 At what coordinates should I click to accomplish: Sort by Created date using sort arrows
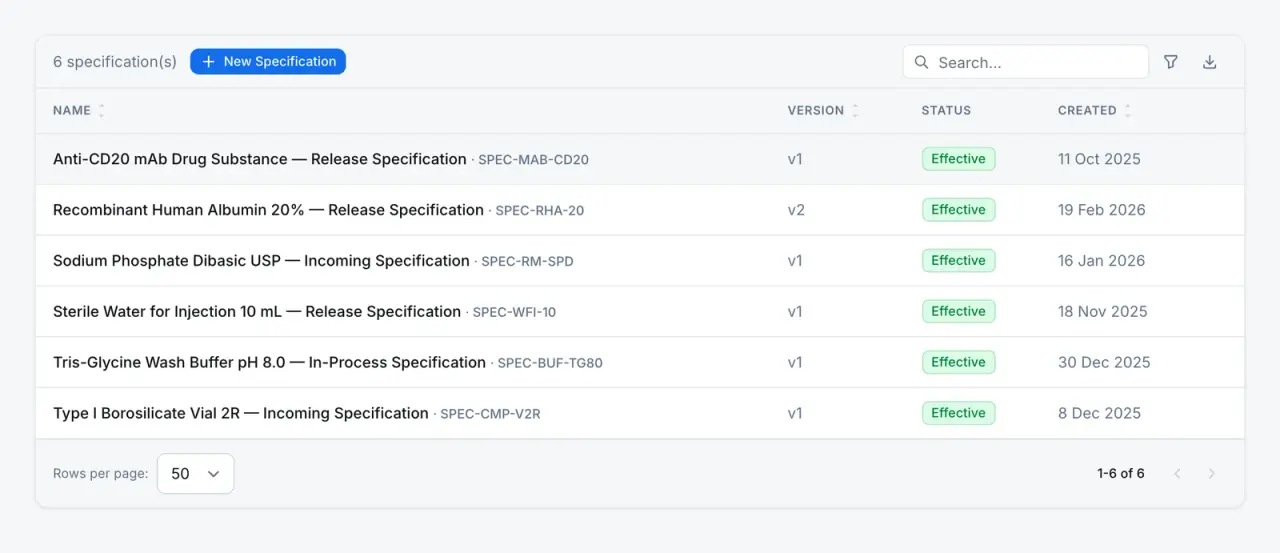[1127, 111]
